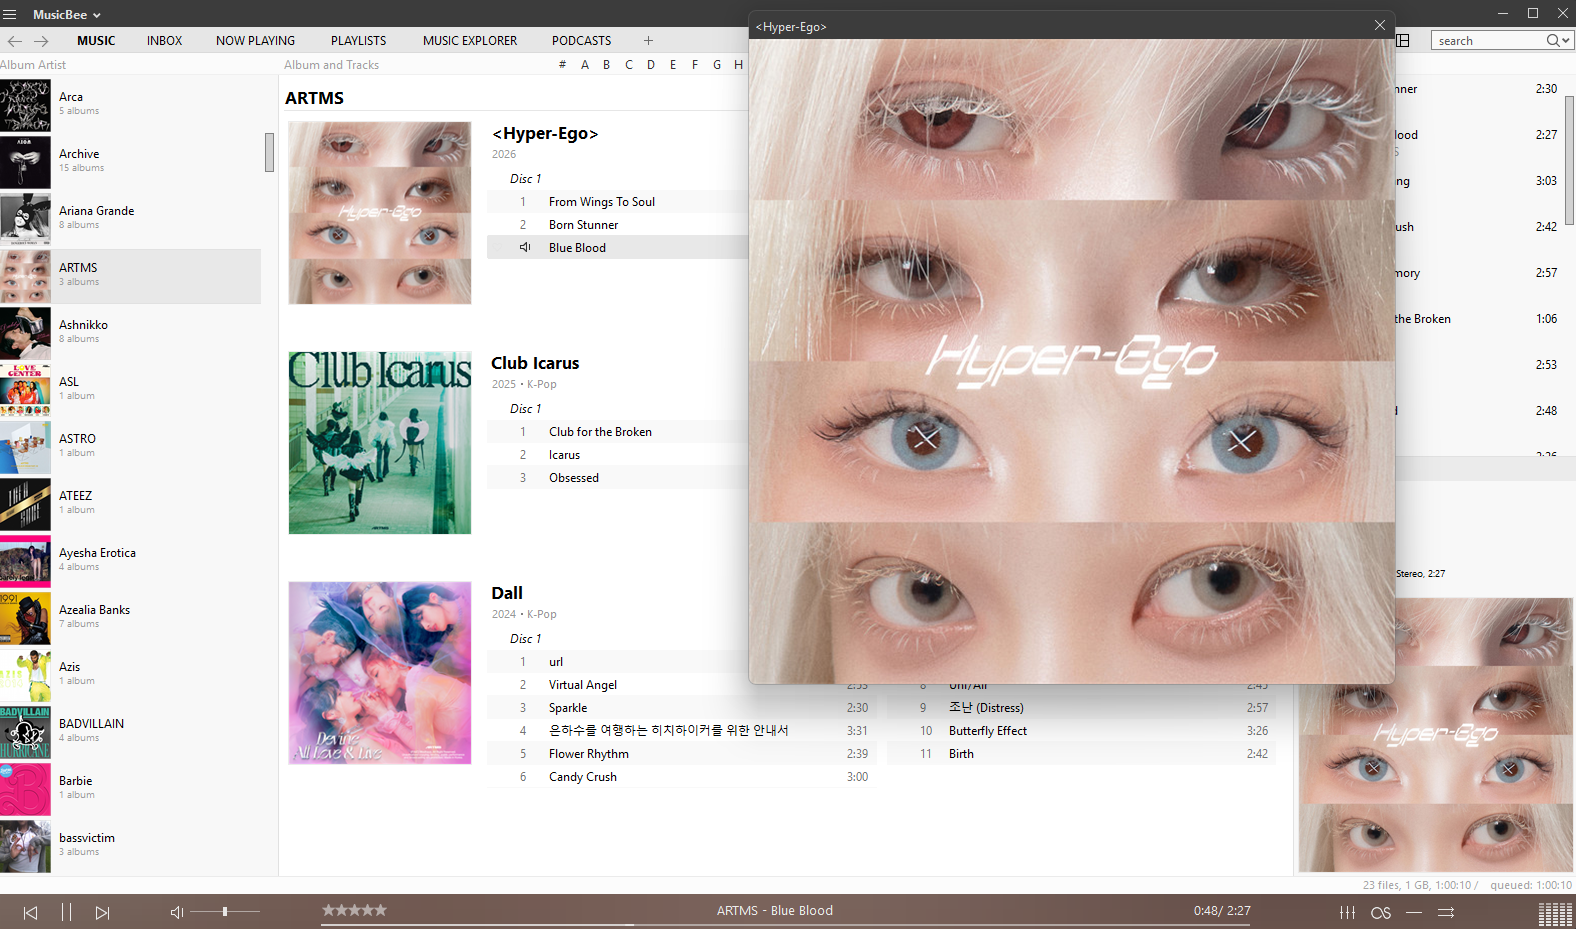Jump to # in the alphabet bar

(x=562, y=65)
